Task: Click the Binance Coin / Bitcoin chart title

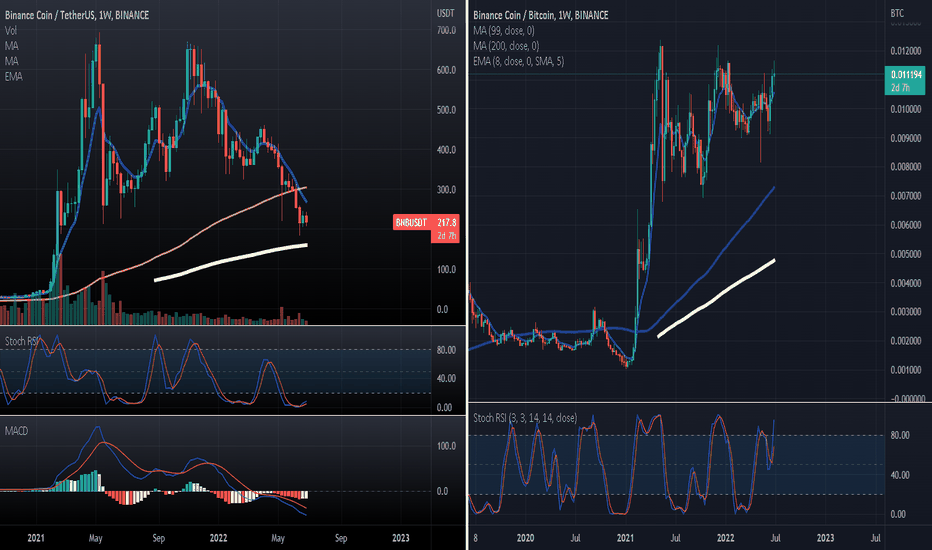Action: coord(540,15)
